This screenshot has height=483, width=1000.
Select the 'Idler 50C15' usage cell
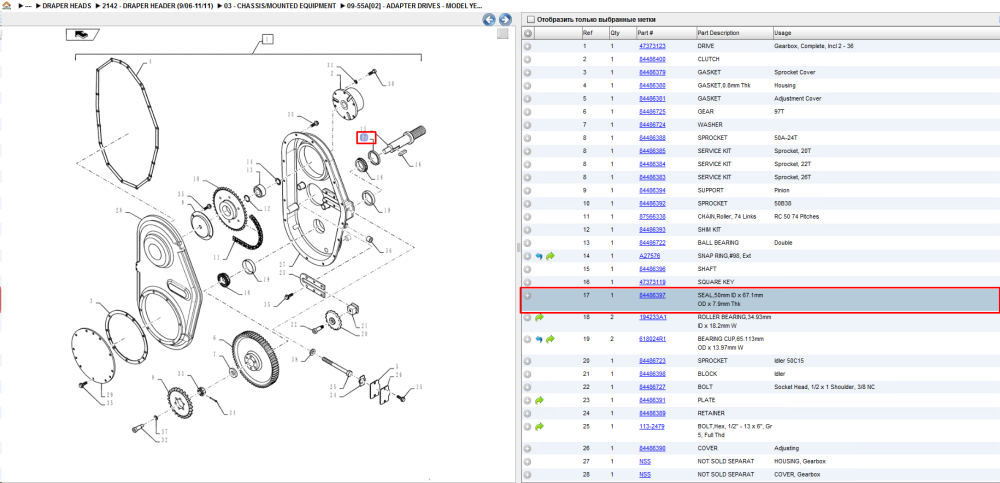pyautogui.click(x=788, y=361)
